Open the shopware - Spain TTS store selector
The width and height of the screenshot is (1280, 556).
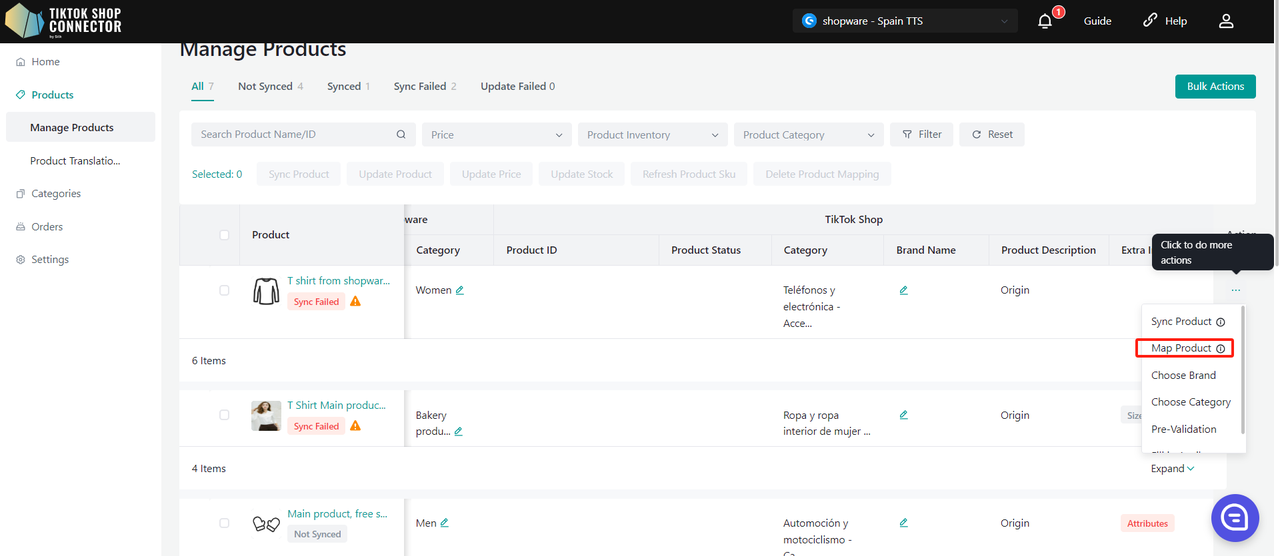904,21
